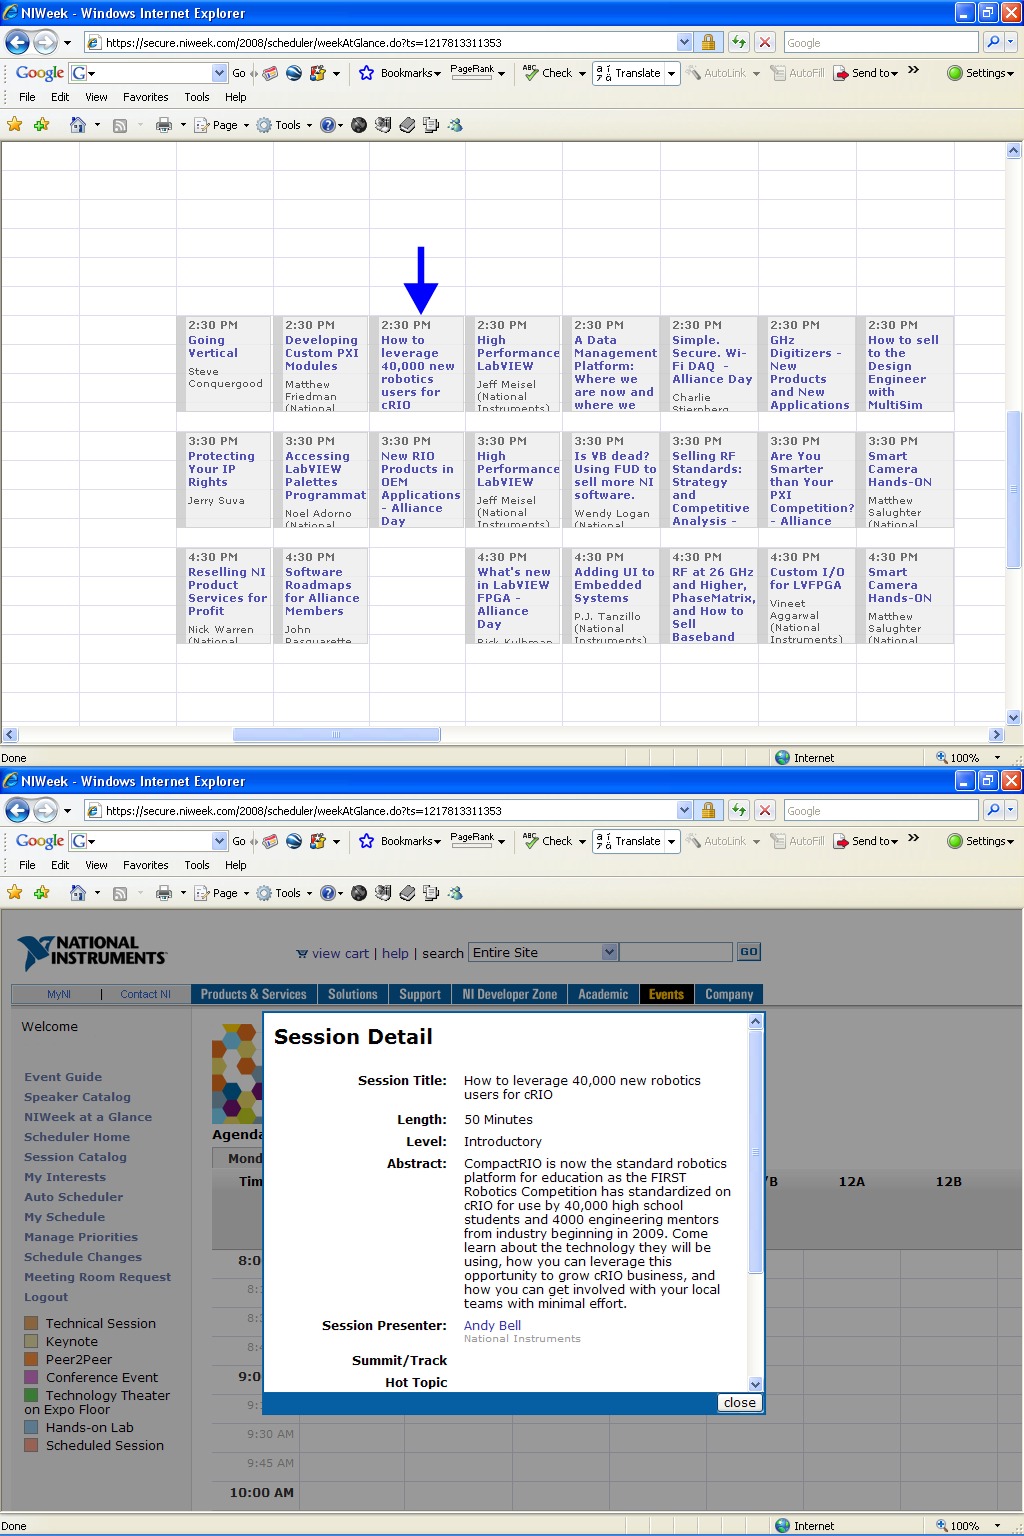
Task: Click the forward arrow in the upper window
Action: click(x=45, y=42)
